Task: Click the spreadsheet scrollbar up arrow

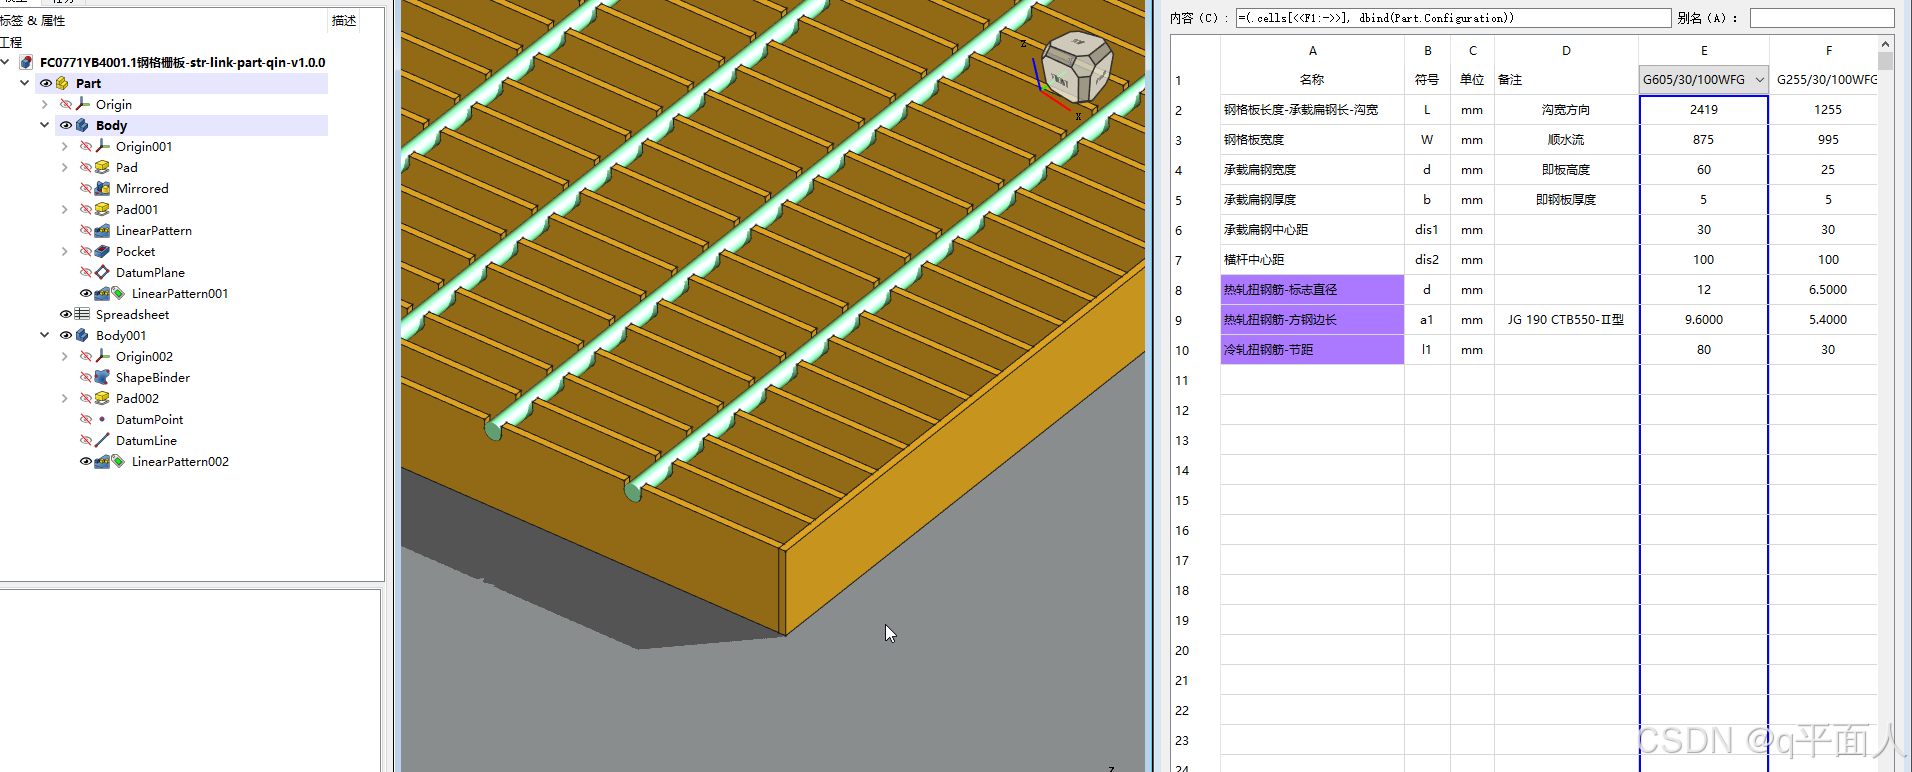Action: tap(1885, 44)
